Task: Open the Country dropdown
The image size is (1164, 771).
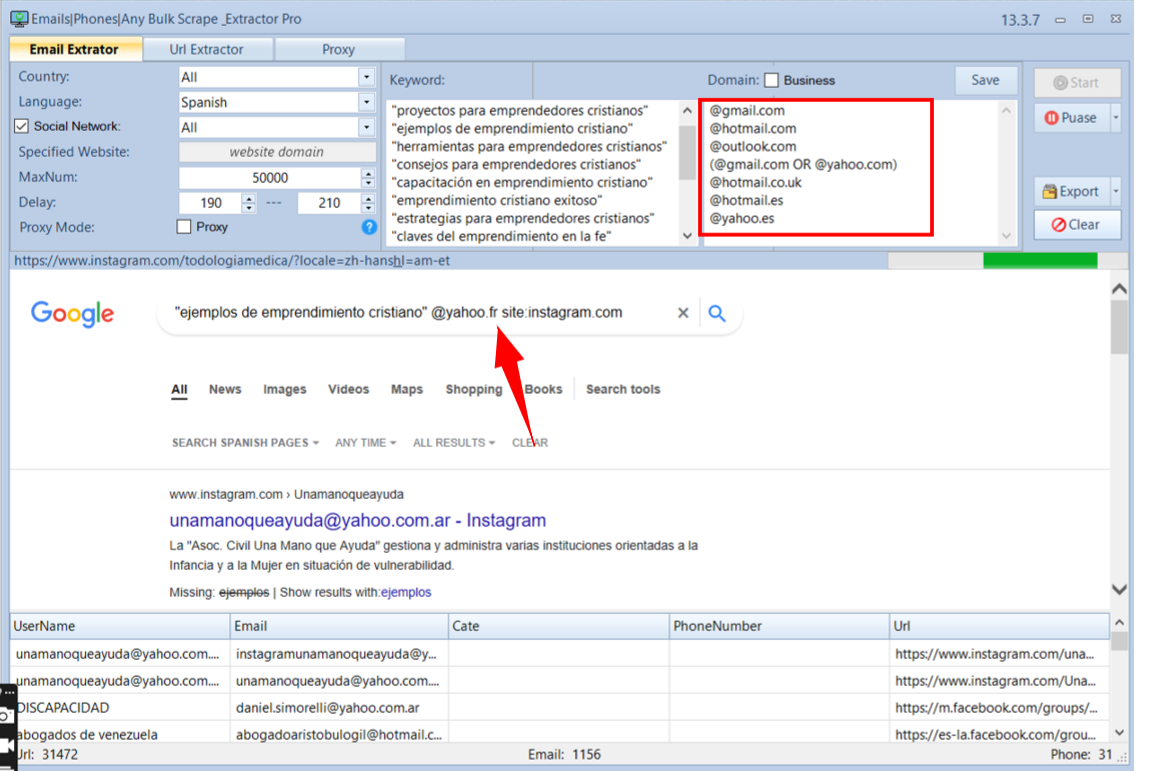Action: (x=366, y=77)
